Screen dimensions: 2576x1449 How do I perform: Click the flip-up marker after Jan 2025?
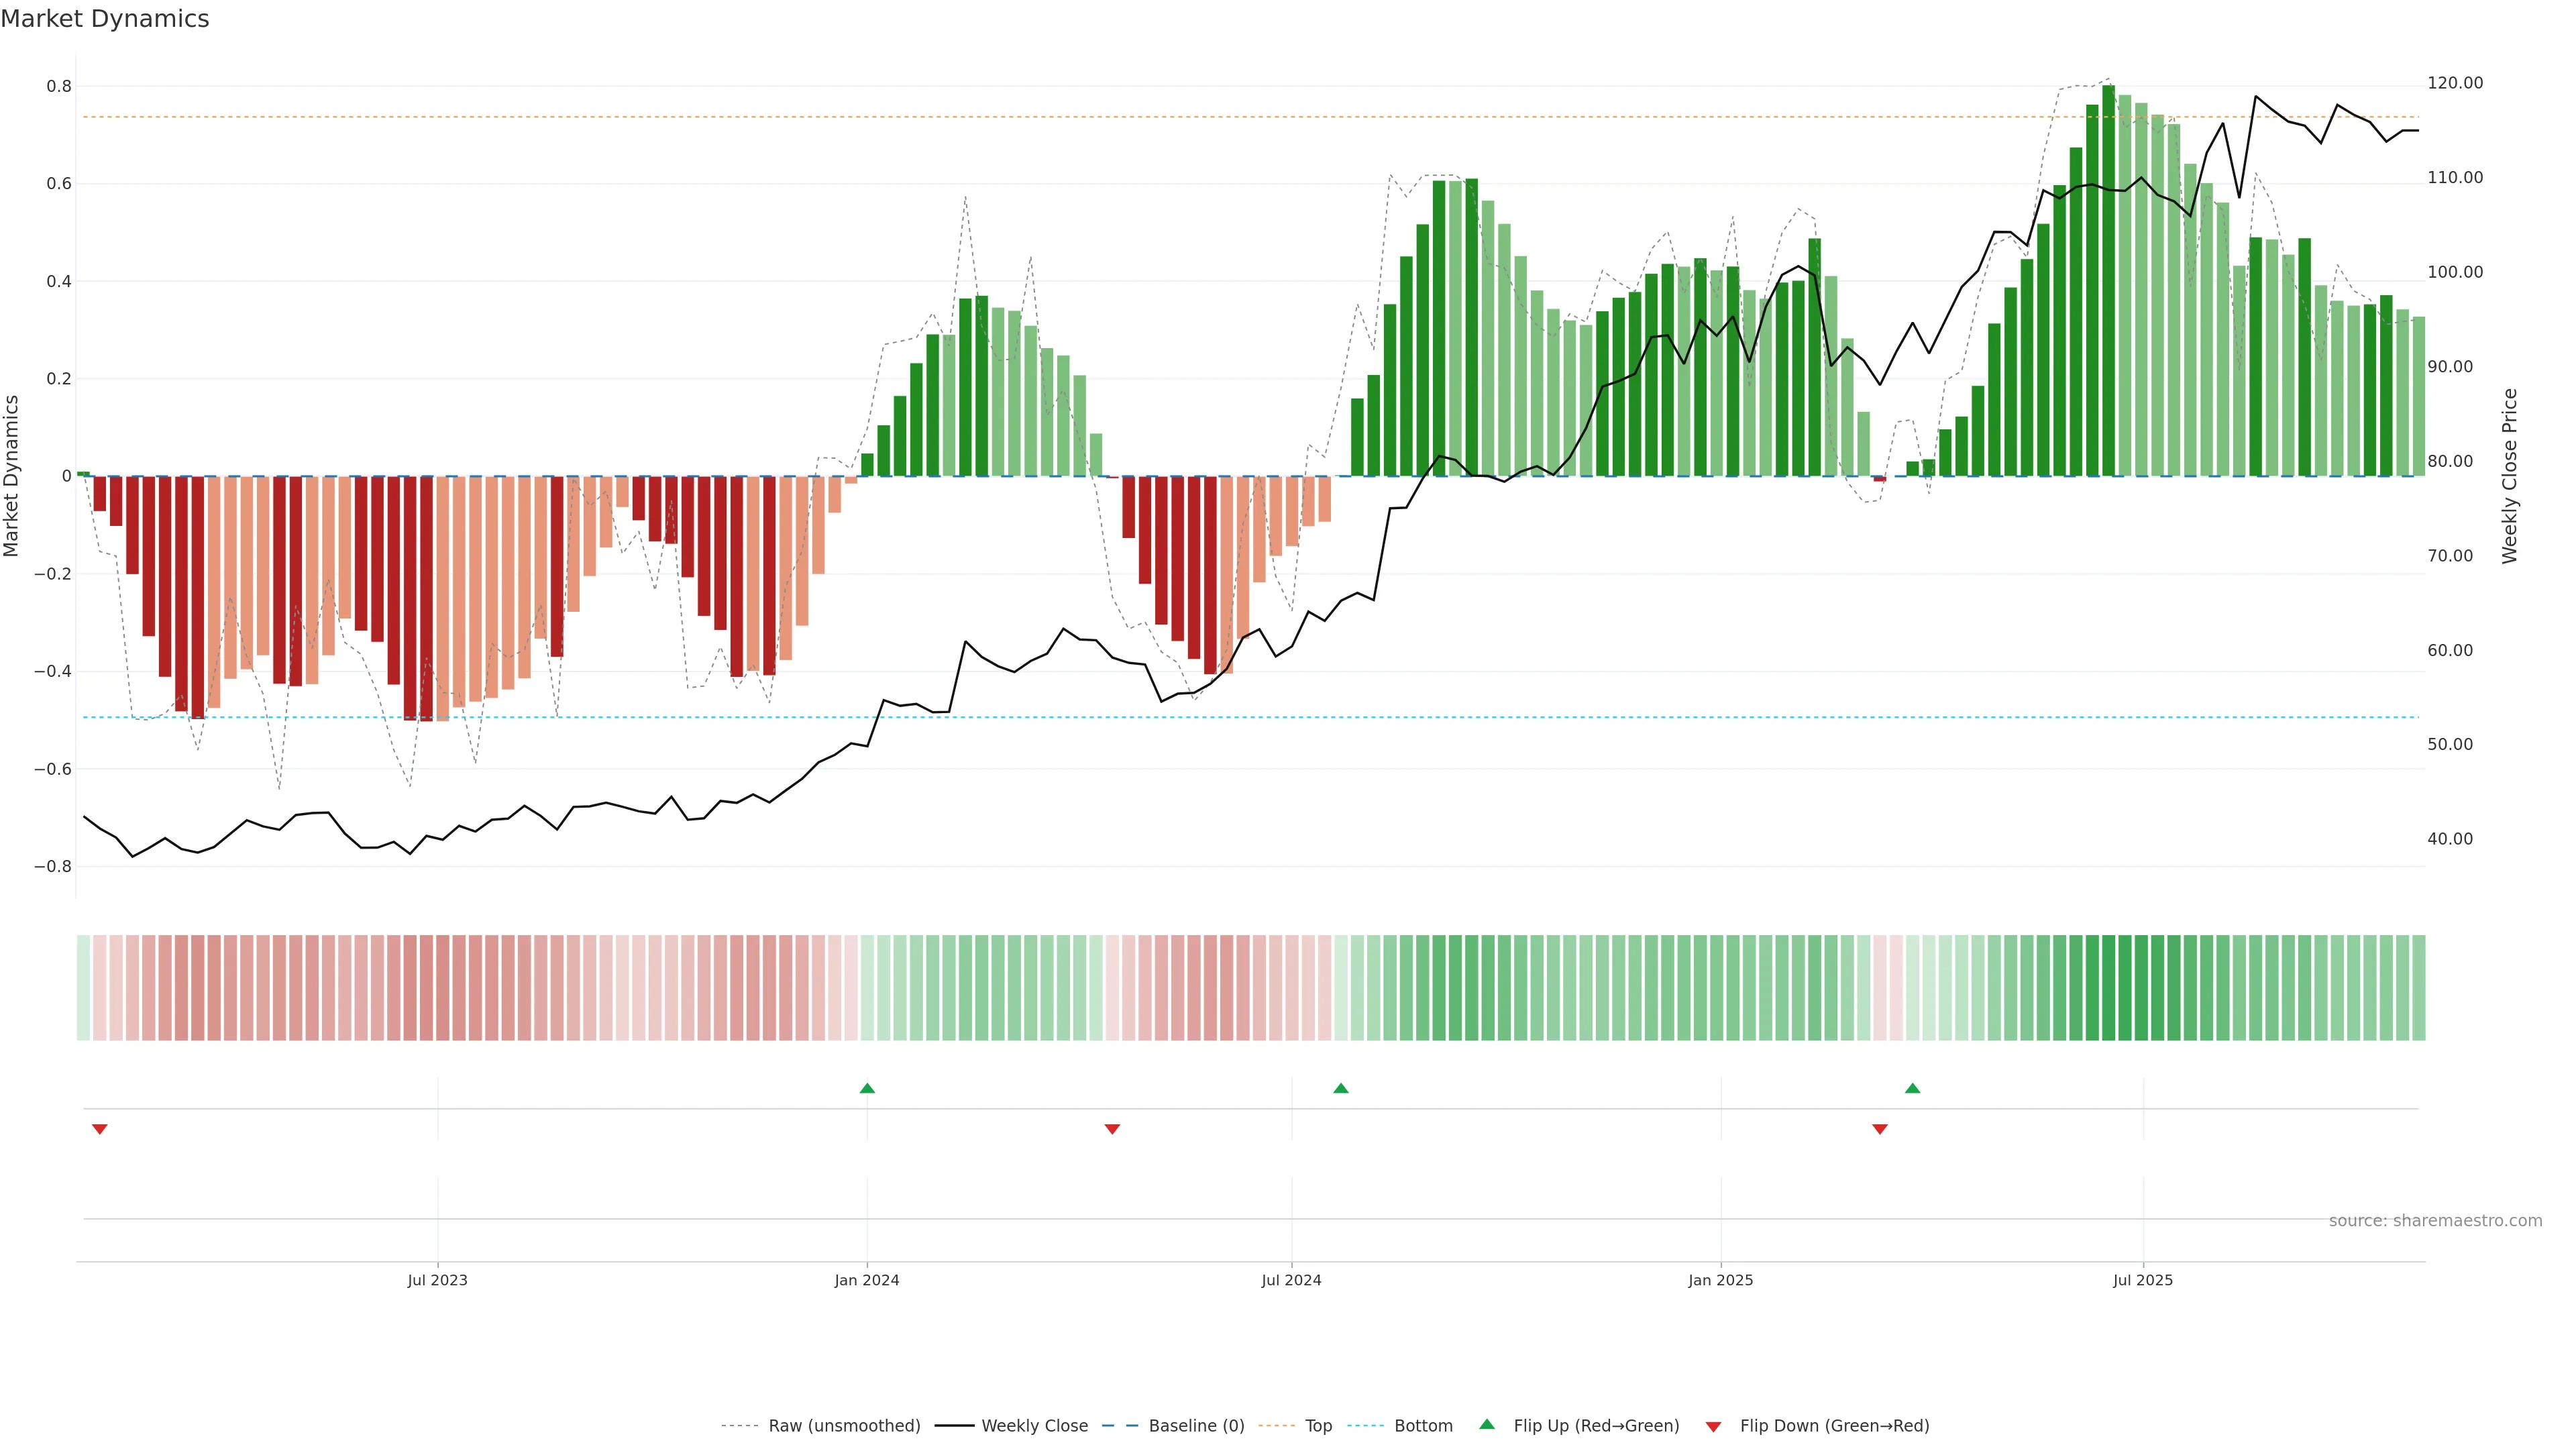point(1912,1088)
